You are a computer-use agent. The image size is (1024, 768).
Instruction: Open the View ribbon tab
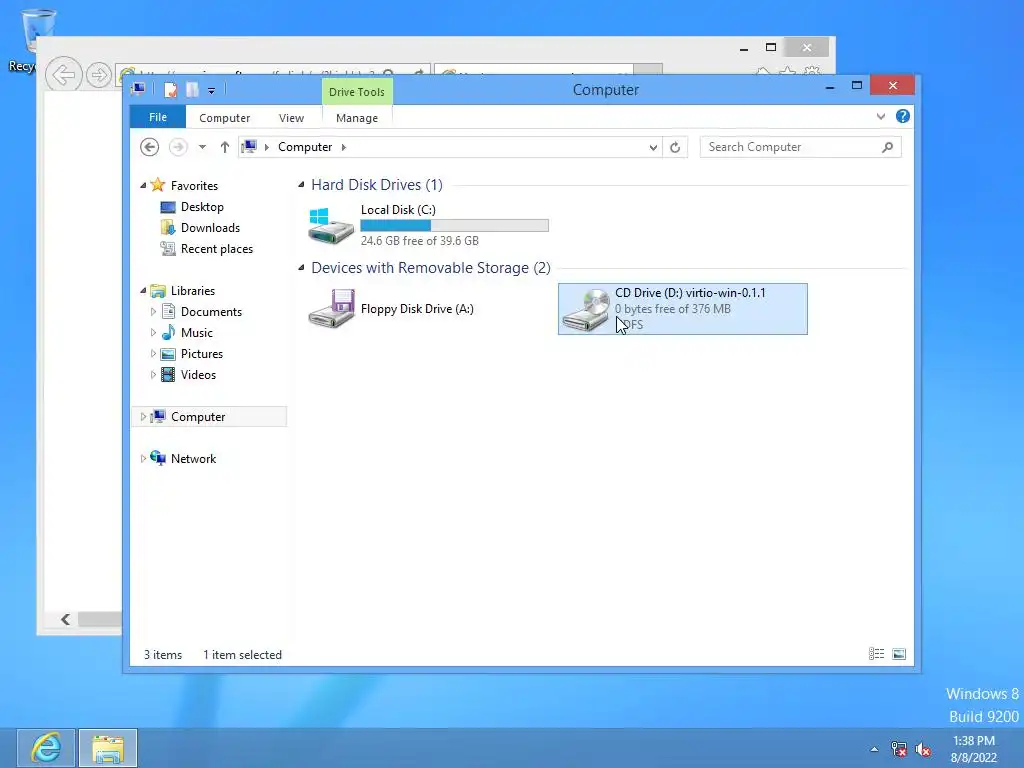[291, 118]
